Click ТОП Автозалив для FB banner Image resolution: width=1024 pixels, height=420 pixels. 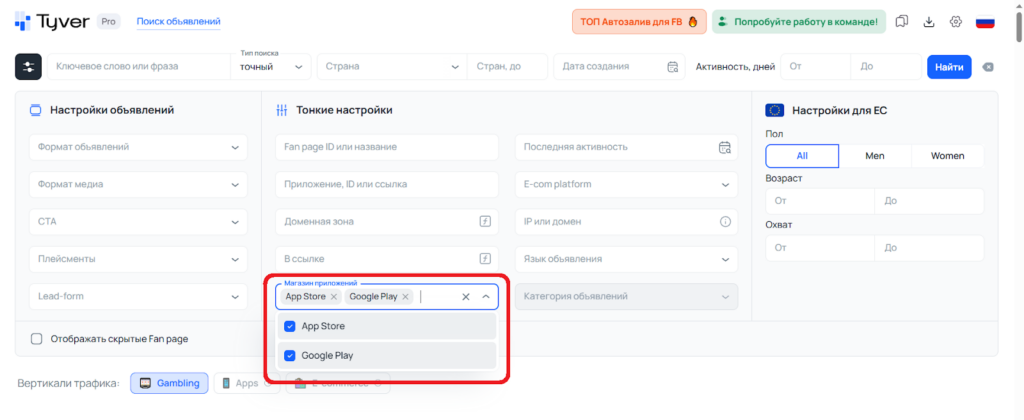pyautogui.click(x=639, y=21)
